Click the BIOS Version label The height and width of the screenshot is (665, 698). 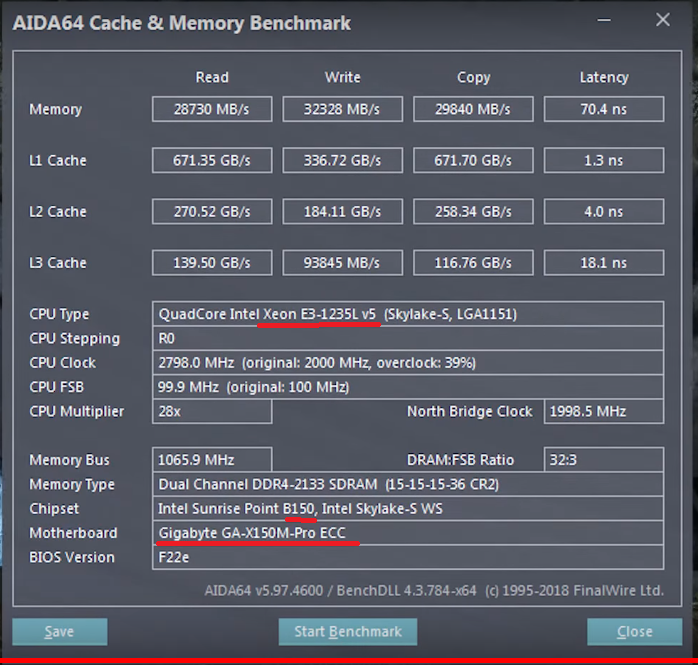point(72,557)
